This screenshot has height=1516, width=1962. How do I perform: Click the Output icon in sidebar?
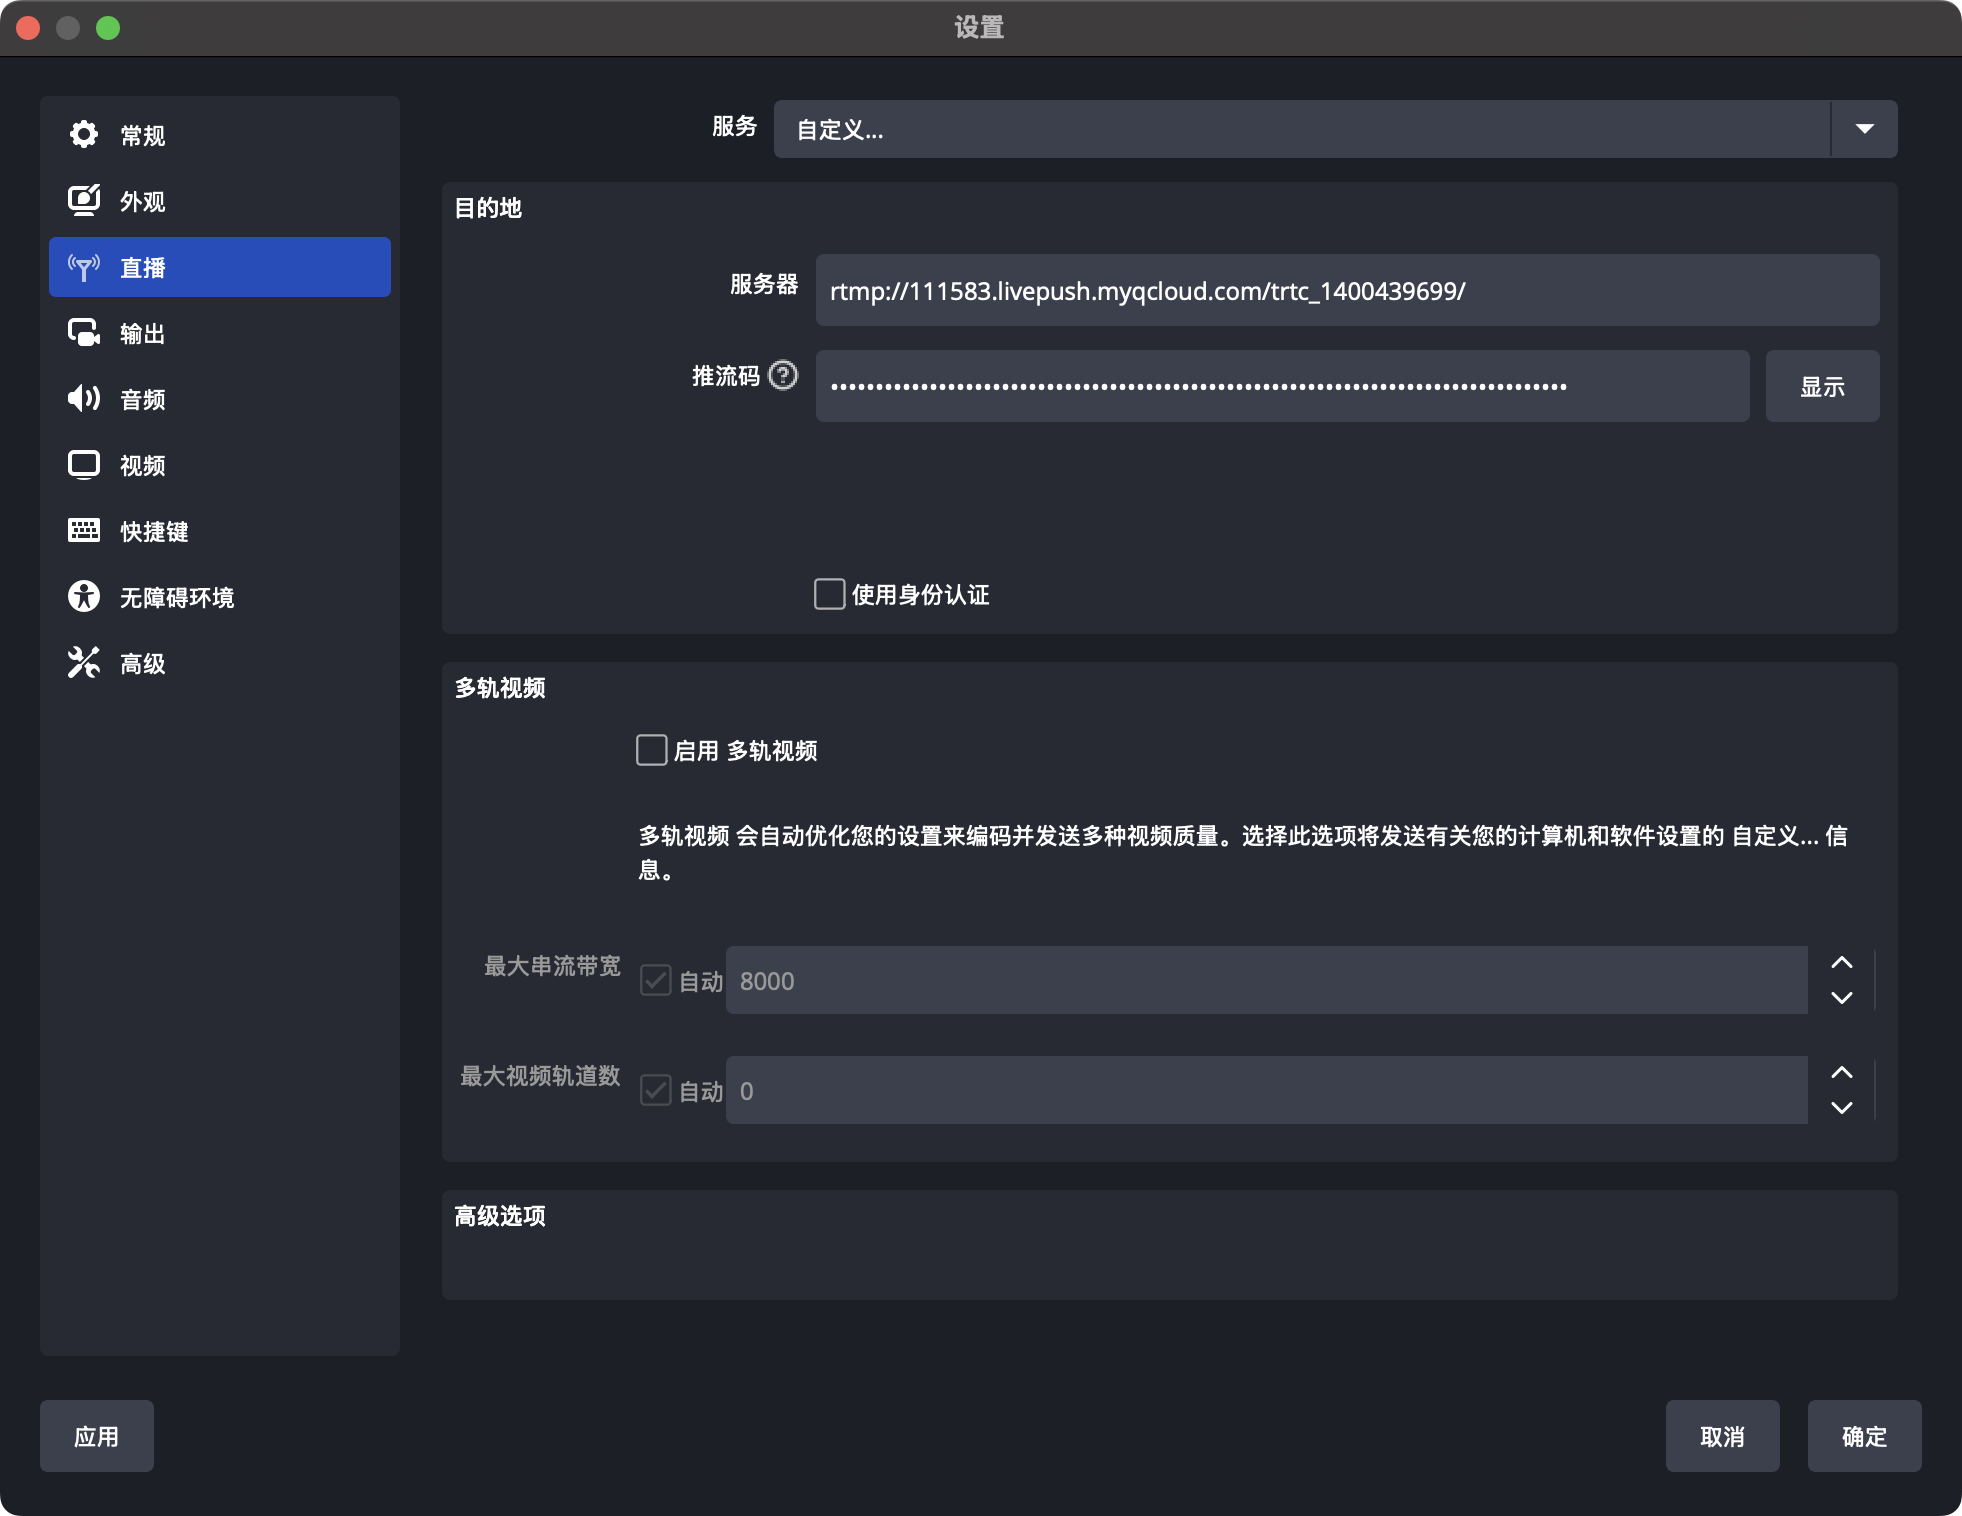84,332
